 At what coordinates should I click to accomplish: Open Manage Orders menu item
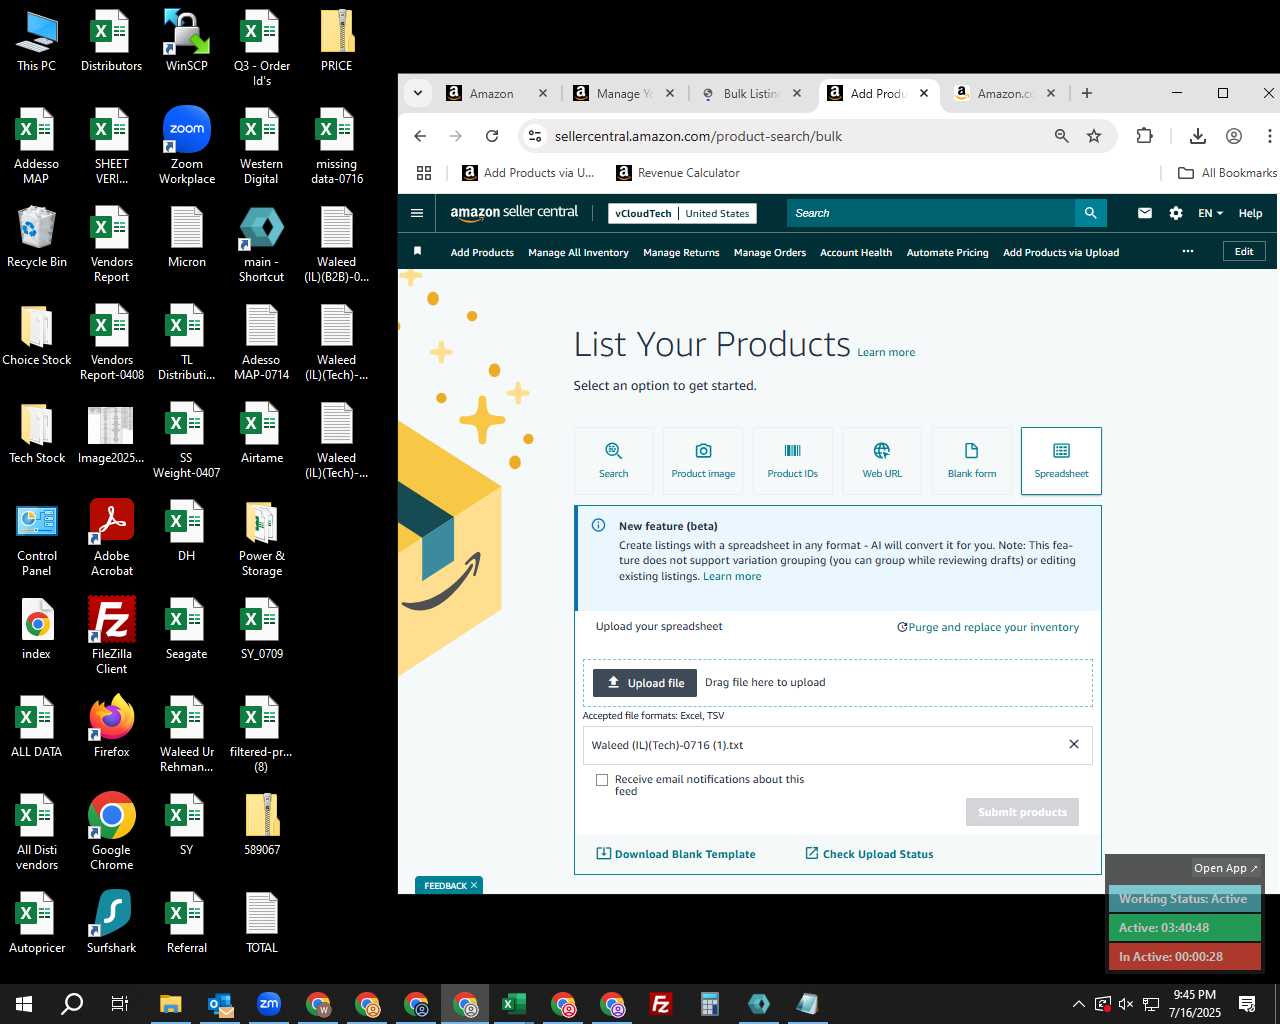click(770, 252)
